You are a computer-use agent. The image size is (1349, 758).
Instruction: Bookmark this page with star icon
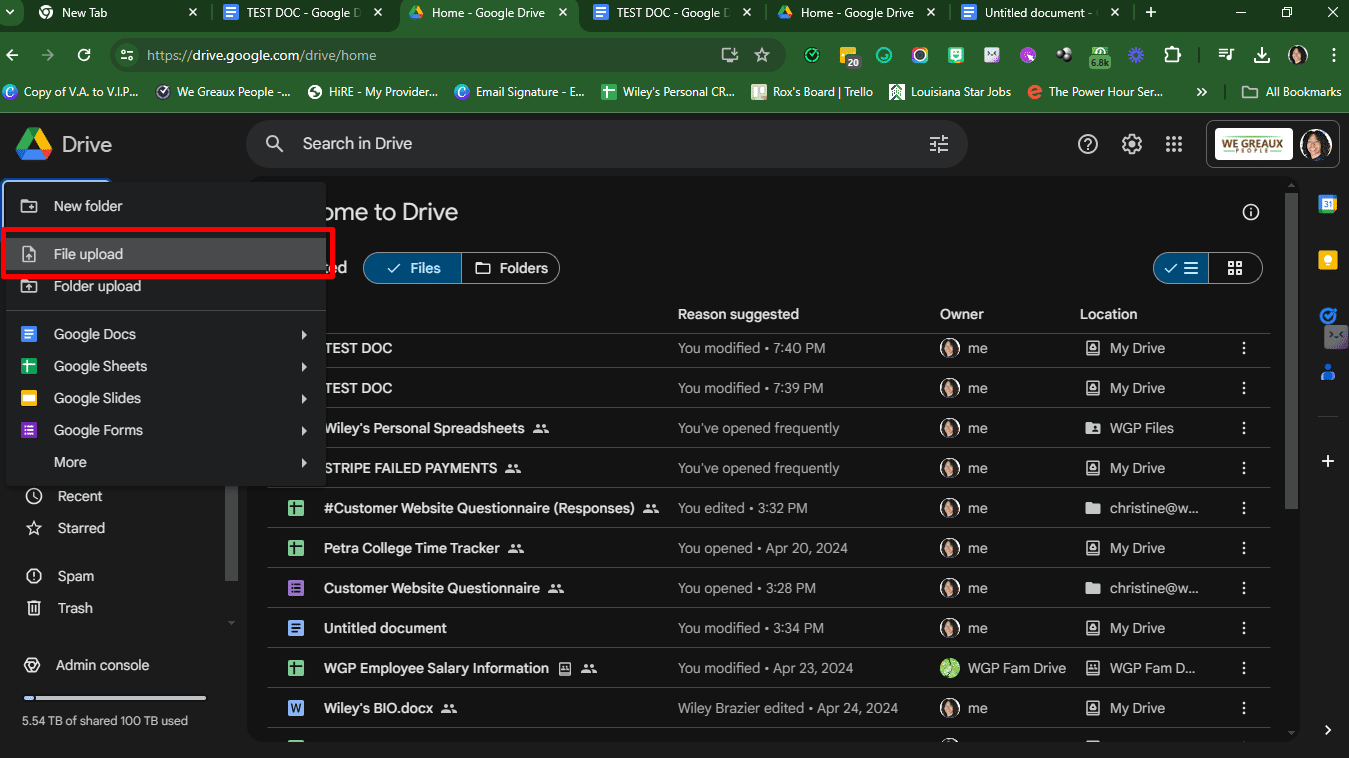(762, 55)
